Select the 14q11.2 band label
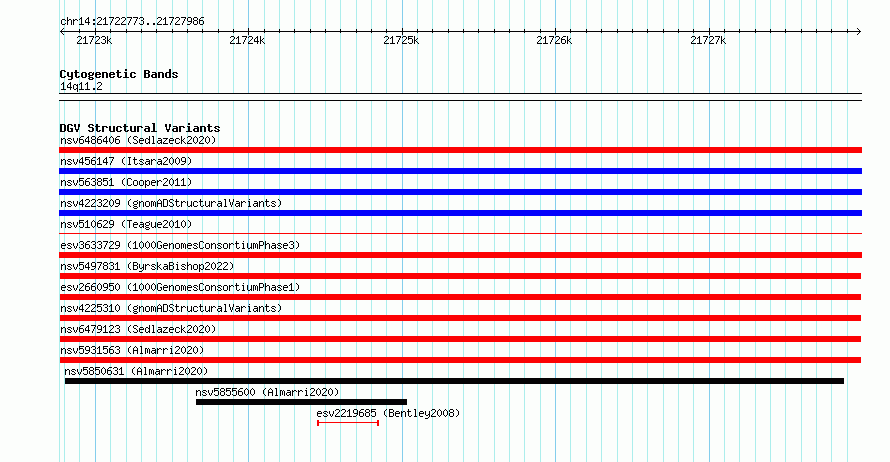890x462 pixels. click(x=81, y=86)
